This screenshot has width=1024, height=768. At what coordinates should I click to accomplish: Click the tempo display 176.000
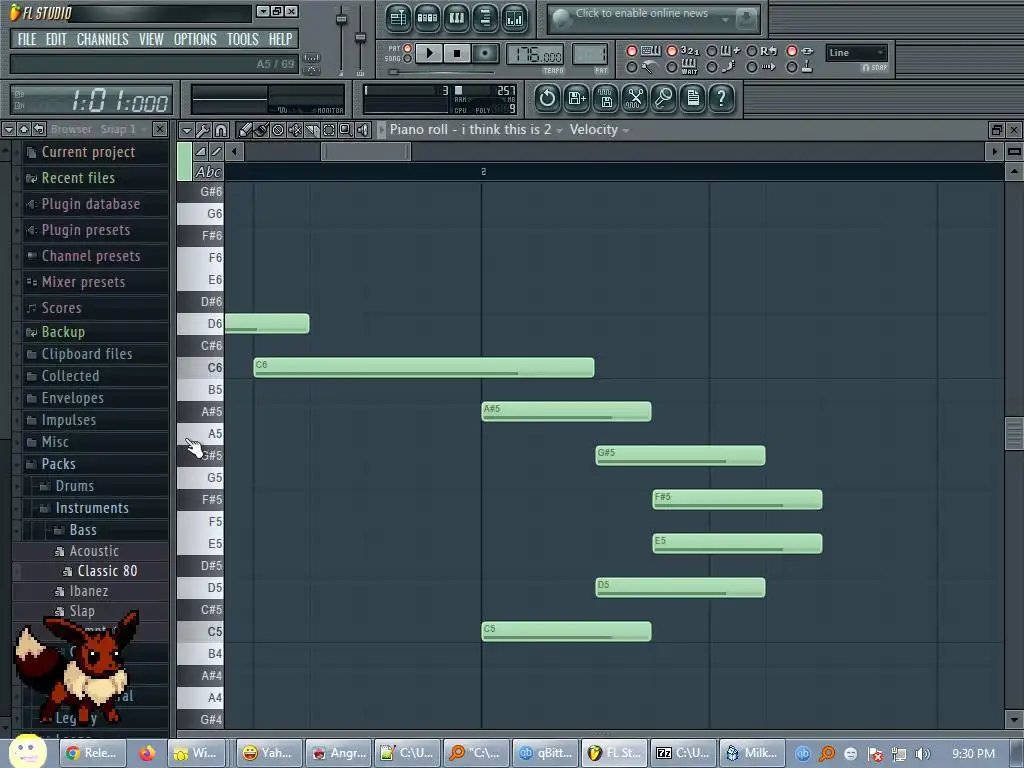click(535, 55)
